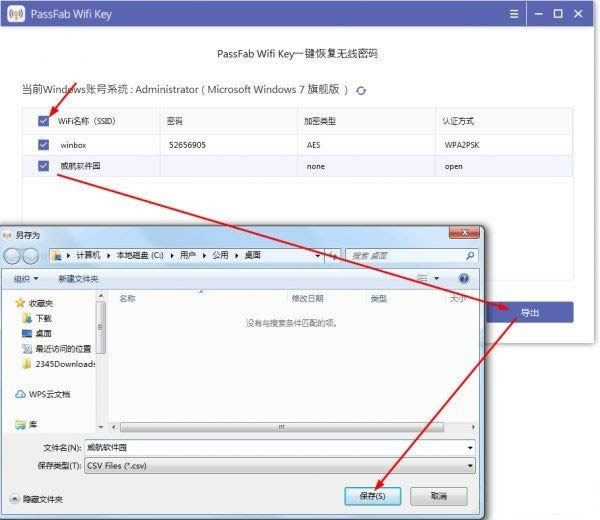Click the search magnifier icon
This screenshot has width=600, height=520.
470,255
